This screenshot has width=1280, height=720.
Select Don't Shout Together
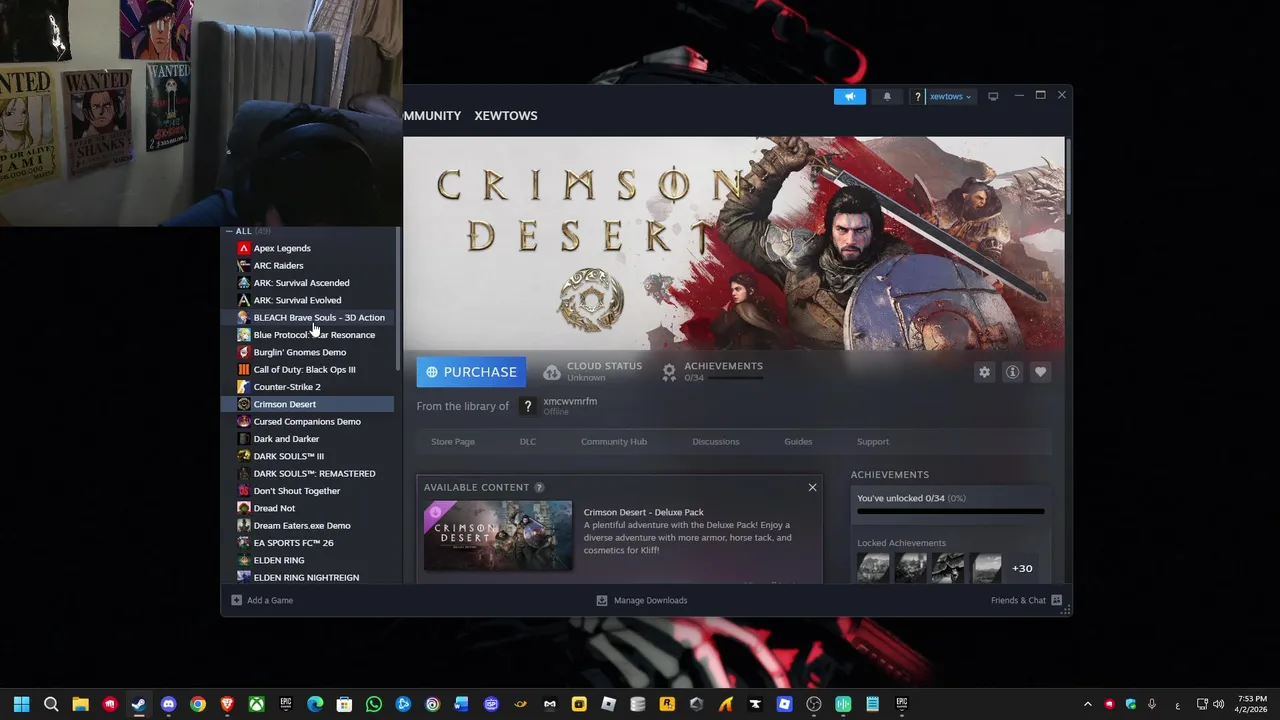[x=308, y=491]
